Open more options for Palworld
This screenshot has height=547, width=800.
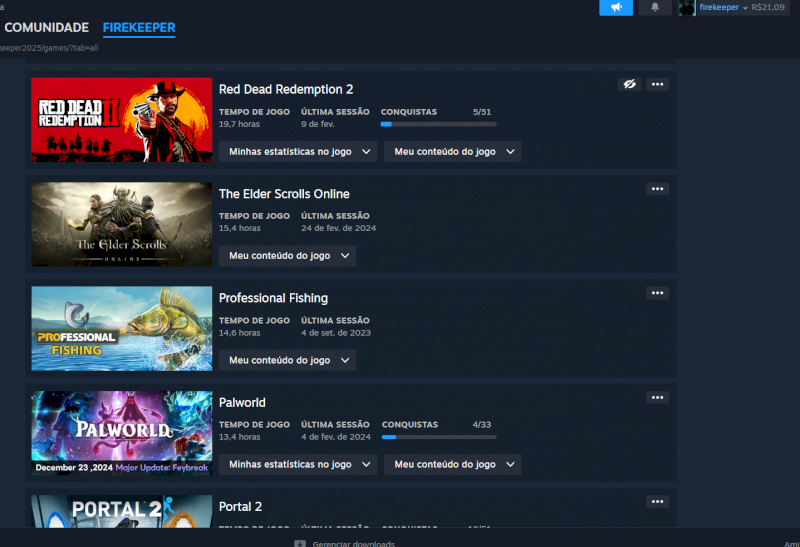coord(657,397)
